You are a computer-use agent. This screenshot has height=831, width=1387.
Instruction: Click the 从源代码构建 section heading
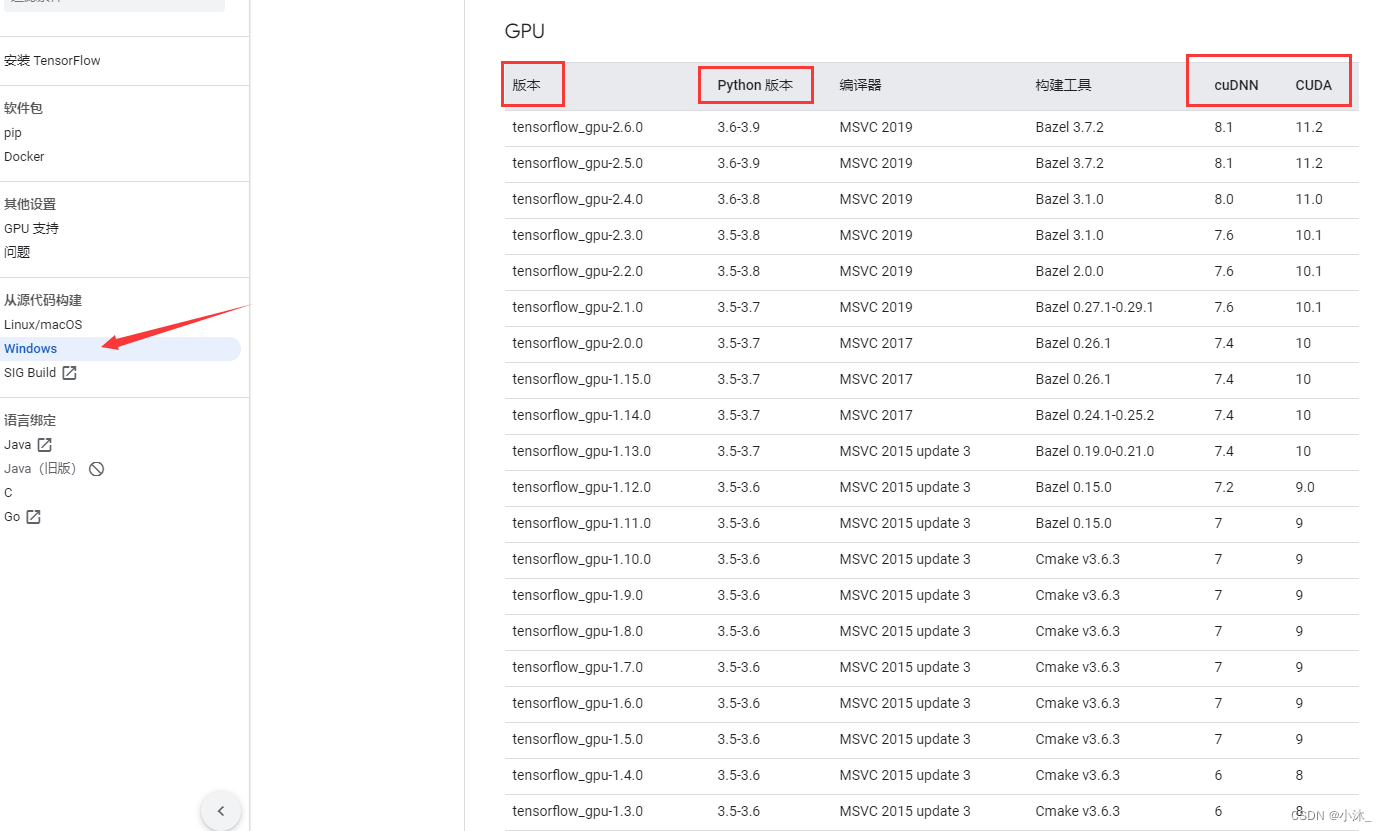point(43,301)
